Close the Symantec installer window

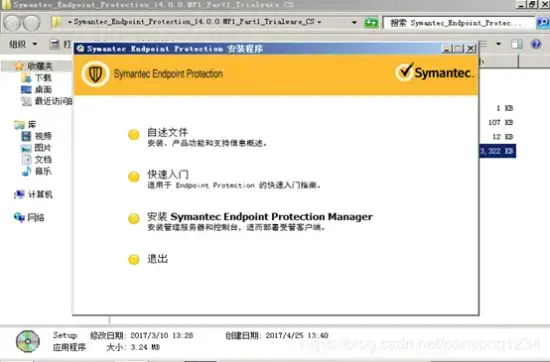tap(470, 49)
